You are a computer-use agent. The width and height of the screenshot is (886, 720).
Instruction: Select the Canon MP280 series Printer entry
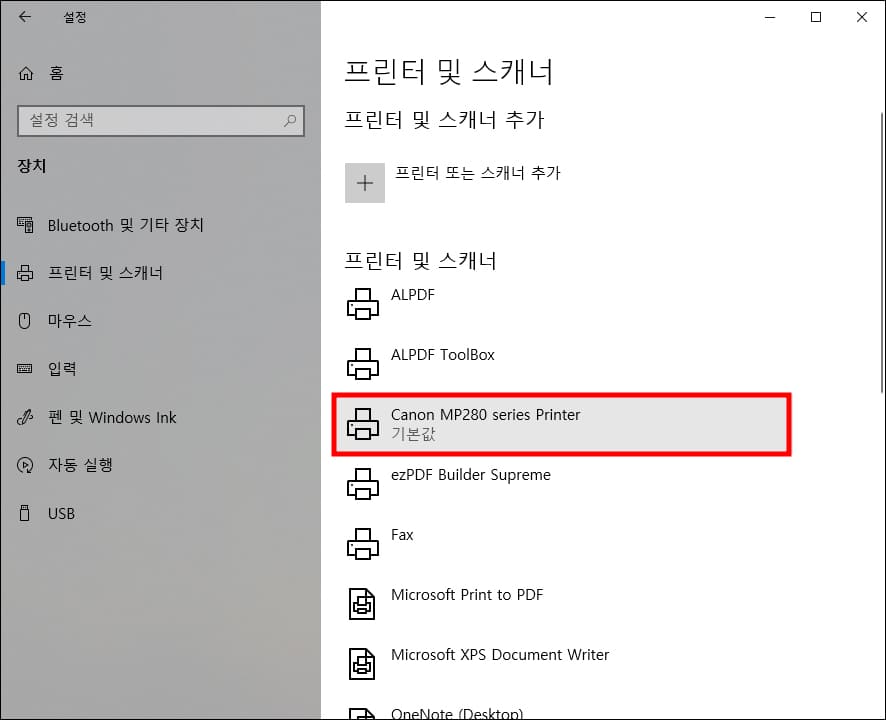pos(486,424)
